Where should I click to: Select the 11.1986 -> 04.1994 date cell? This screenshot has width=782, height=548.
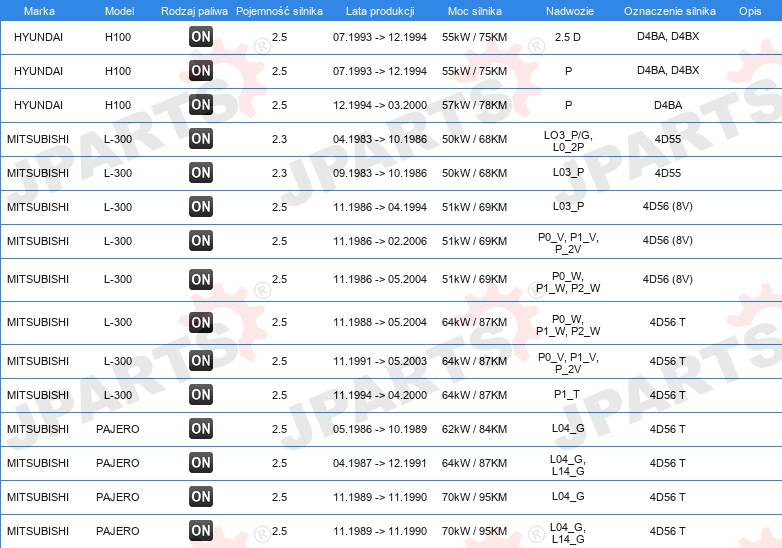[x=380, y=207]
